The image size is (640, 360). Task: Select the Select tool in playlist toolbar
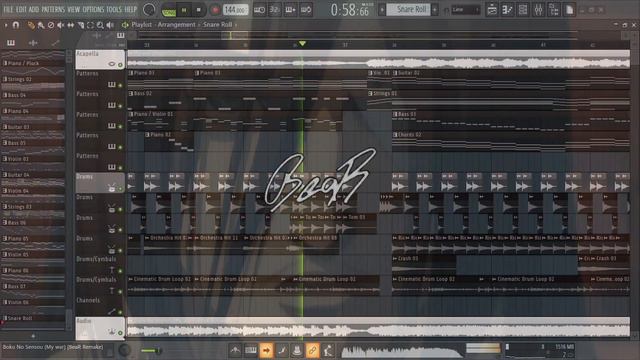click(90, 25)
